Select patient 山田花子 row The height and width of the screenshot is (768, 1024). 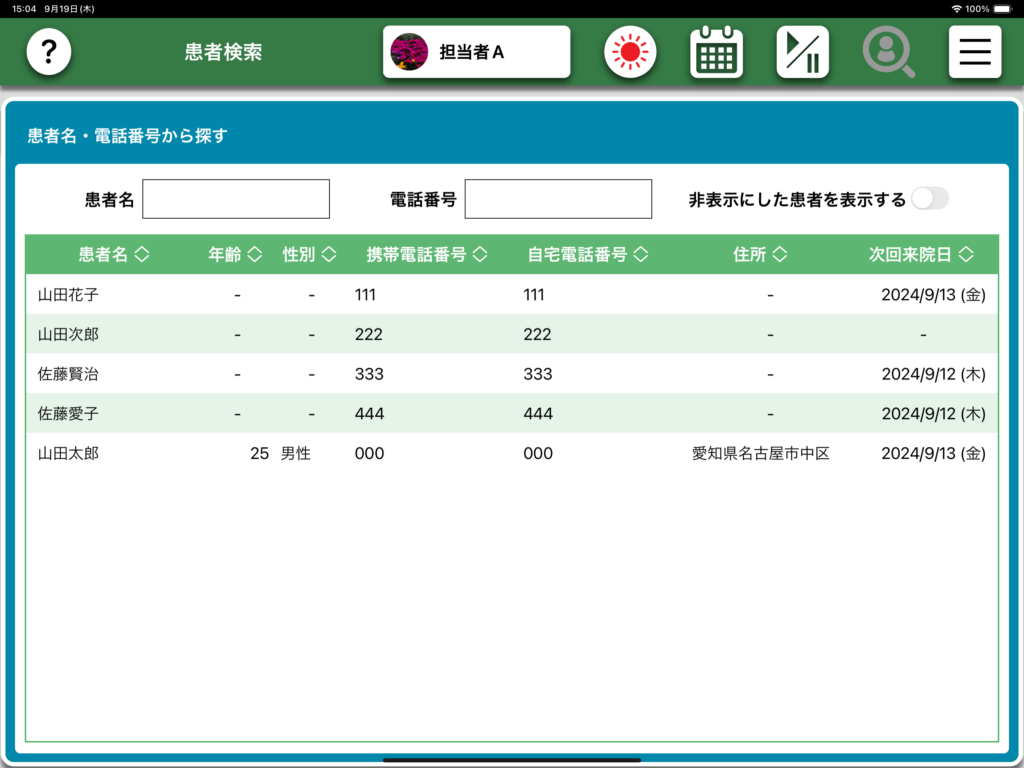[x=68, y=295]
